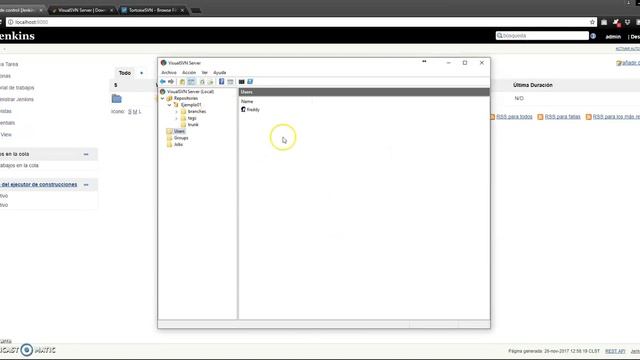The width and height of the screenshot is (640, 360).
Task: Expand the branches folder node
Action: pyautogui.click(x=176, y=111)
